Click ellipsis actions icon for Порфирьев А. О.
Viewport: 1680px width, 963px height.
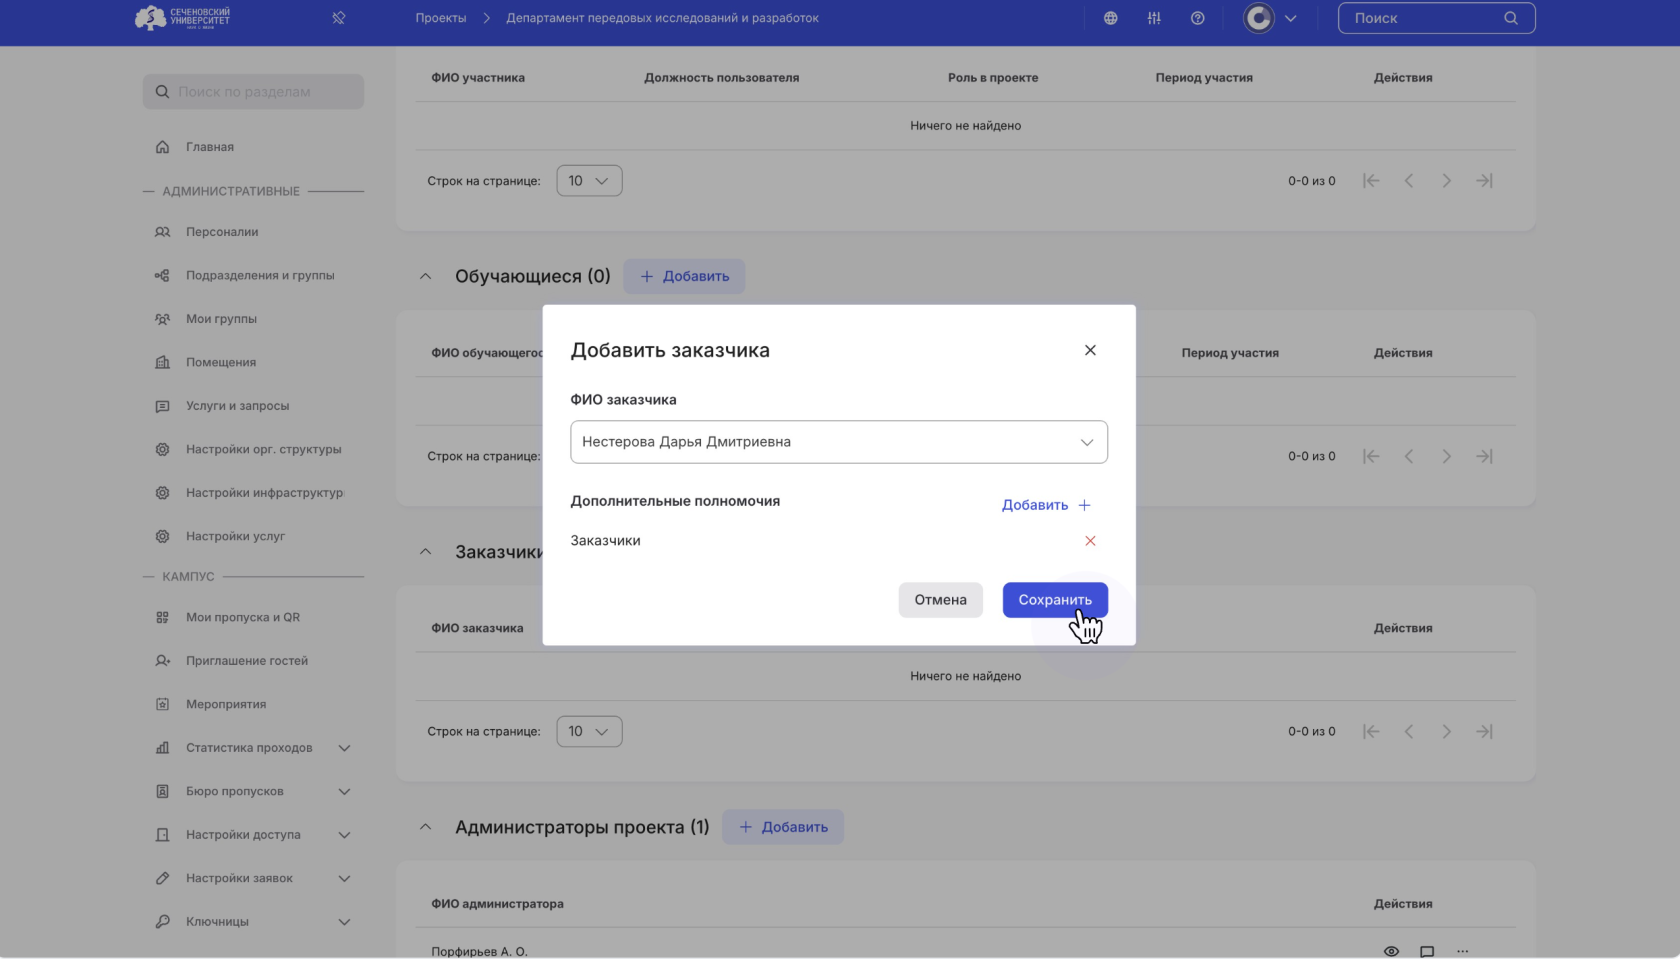pyautogui.click(x=1463, y=951)
